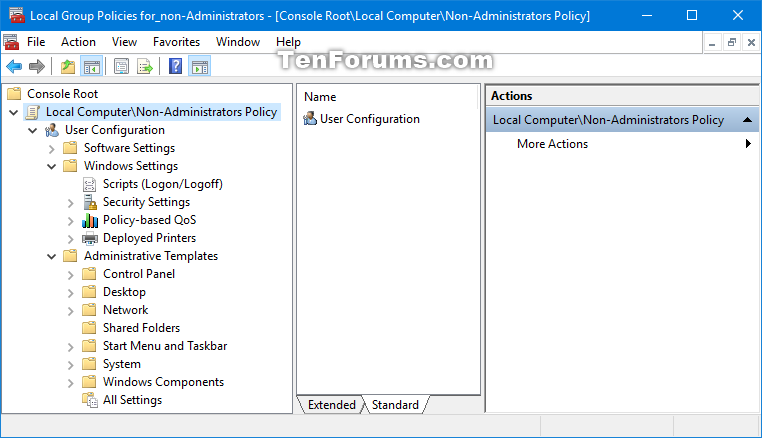The height and width of the screenshot is (438, 762).
Task: Click the Deployed Printers printer icon
Action: [x=89, y=238]
